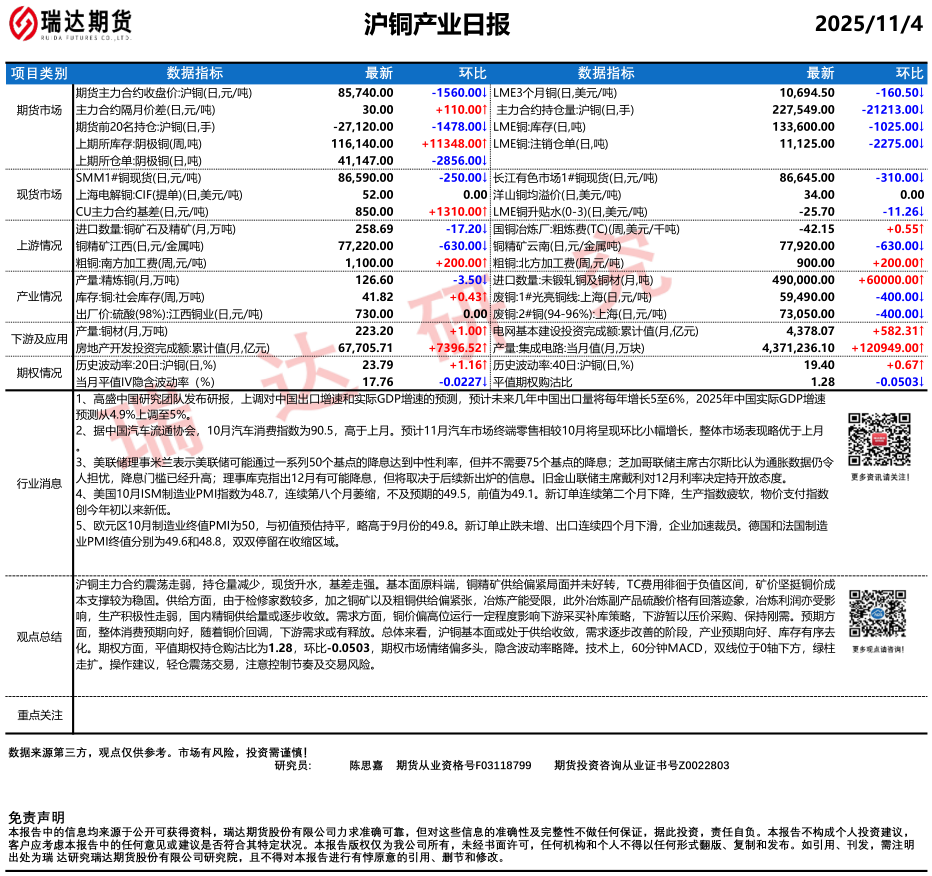Click the 期权情况 row label

[39, 373]
